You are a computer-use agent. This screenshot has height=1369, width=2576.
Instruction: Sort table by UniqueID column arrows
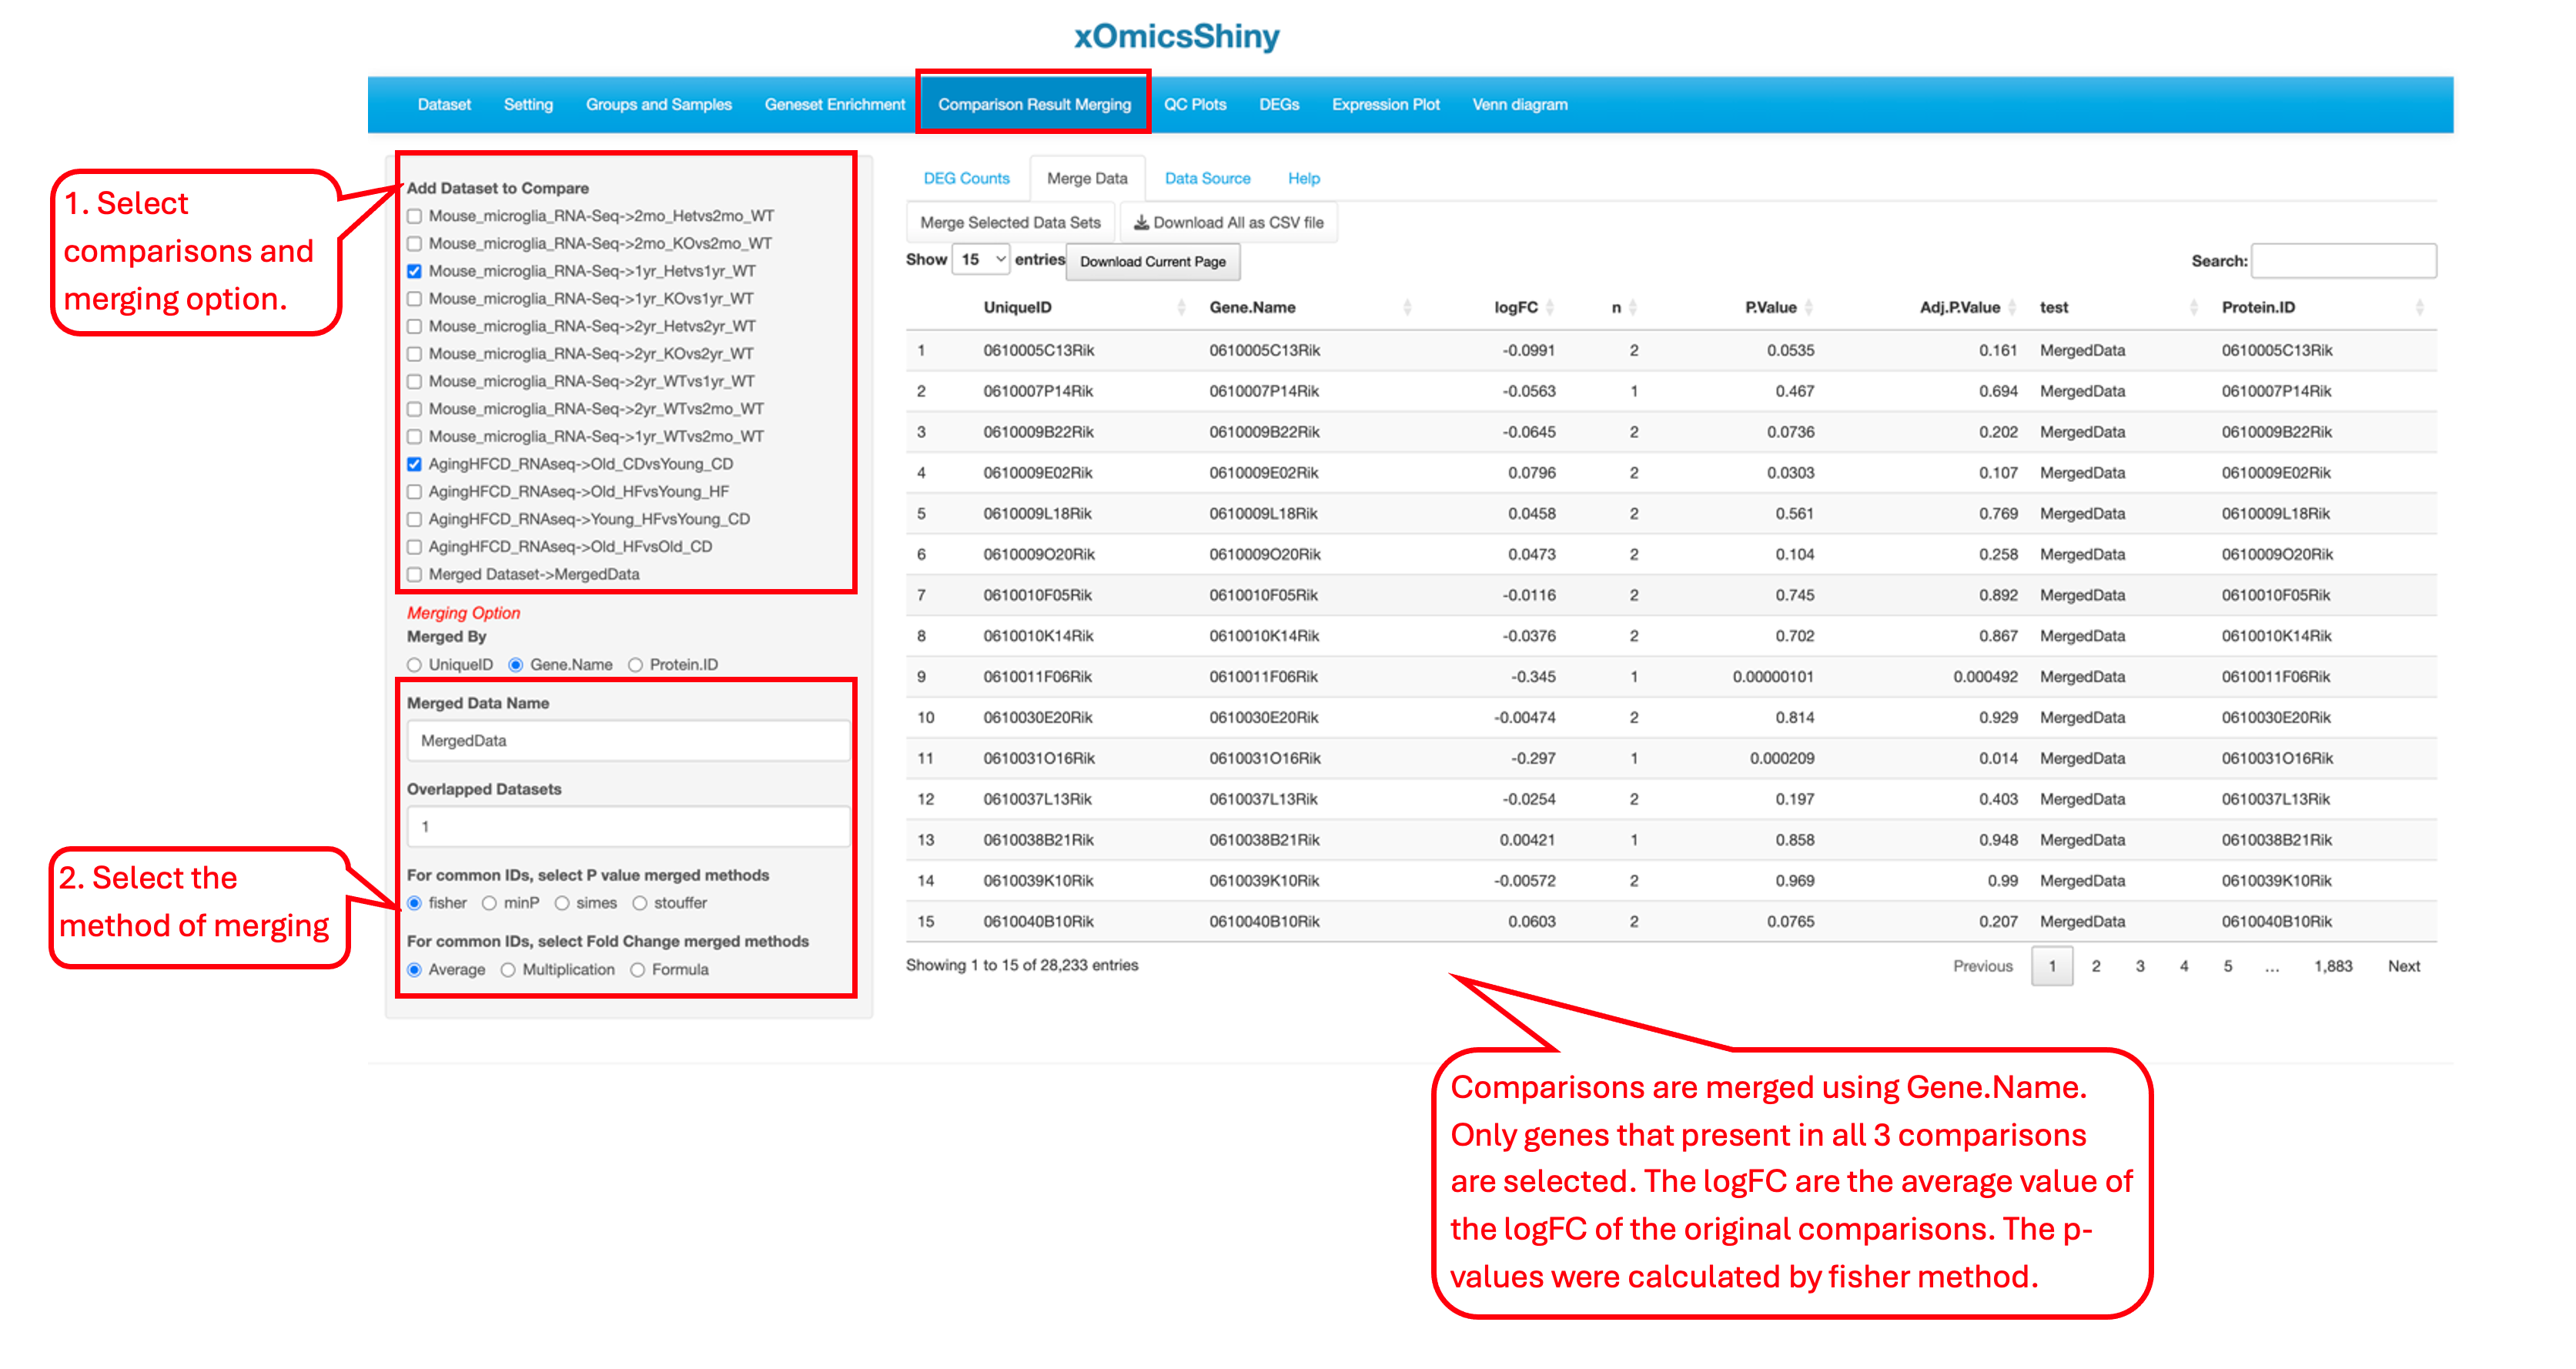(1182, 307)
